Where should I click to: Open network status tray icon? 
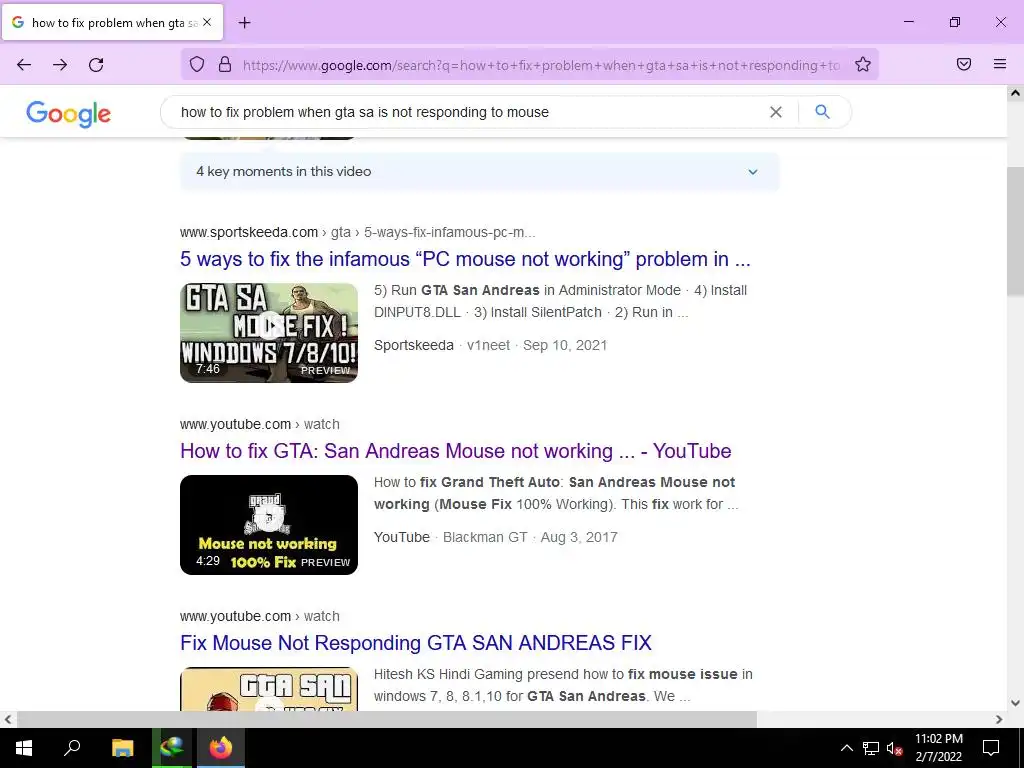tap(871, 748)
